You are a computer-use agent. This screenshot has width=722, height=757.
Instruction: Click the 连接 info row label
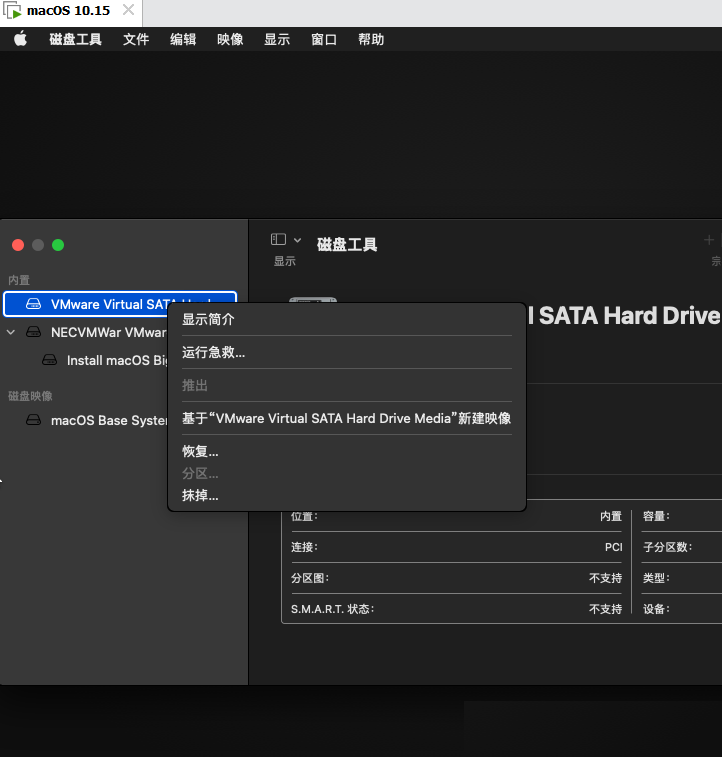(304, 547)
